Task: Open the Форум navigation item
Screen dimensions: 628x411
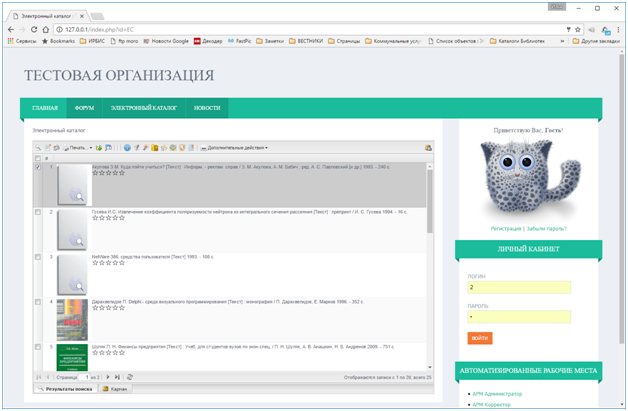Action: pyautogui.click(x=84, y=107)
